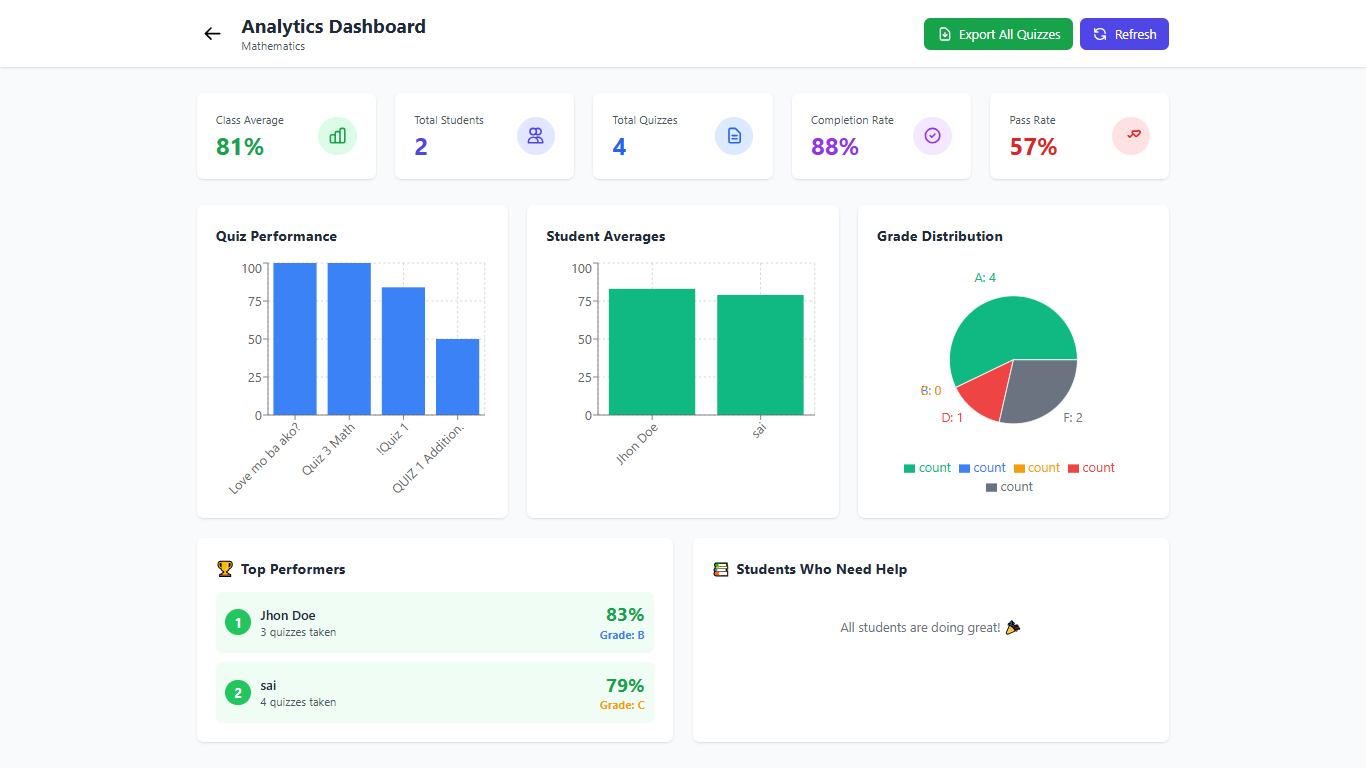Viewport: 1366px width, 768px height.
Task: Select the orange legend swatch in Grade Distribution
Action: [x=1019, y=468]
